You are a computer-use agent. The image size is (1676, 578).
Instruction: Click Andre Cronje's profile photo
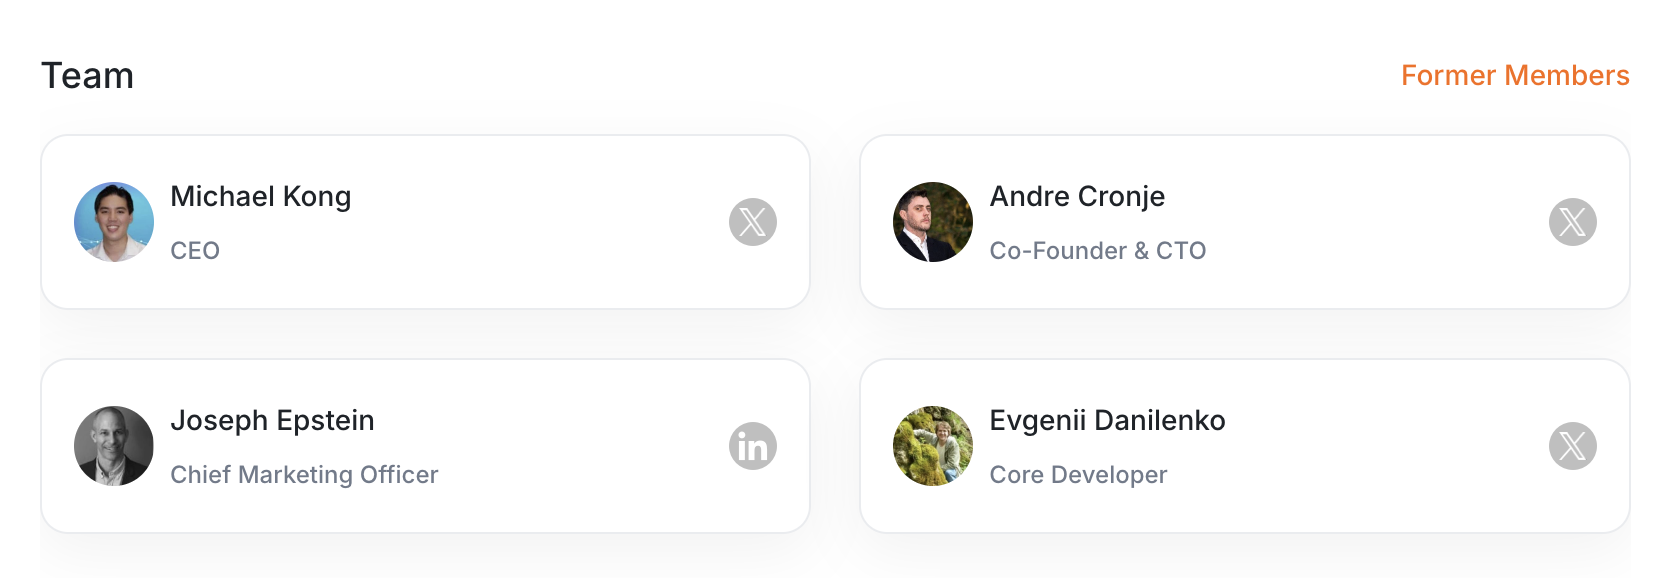[x=932, y=222]
